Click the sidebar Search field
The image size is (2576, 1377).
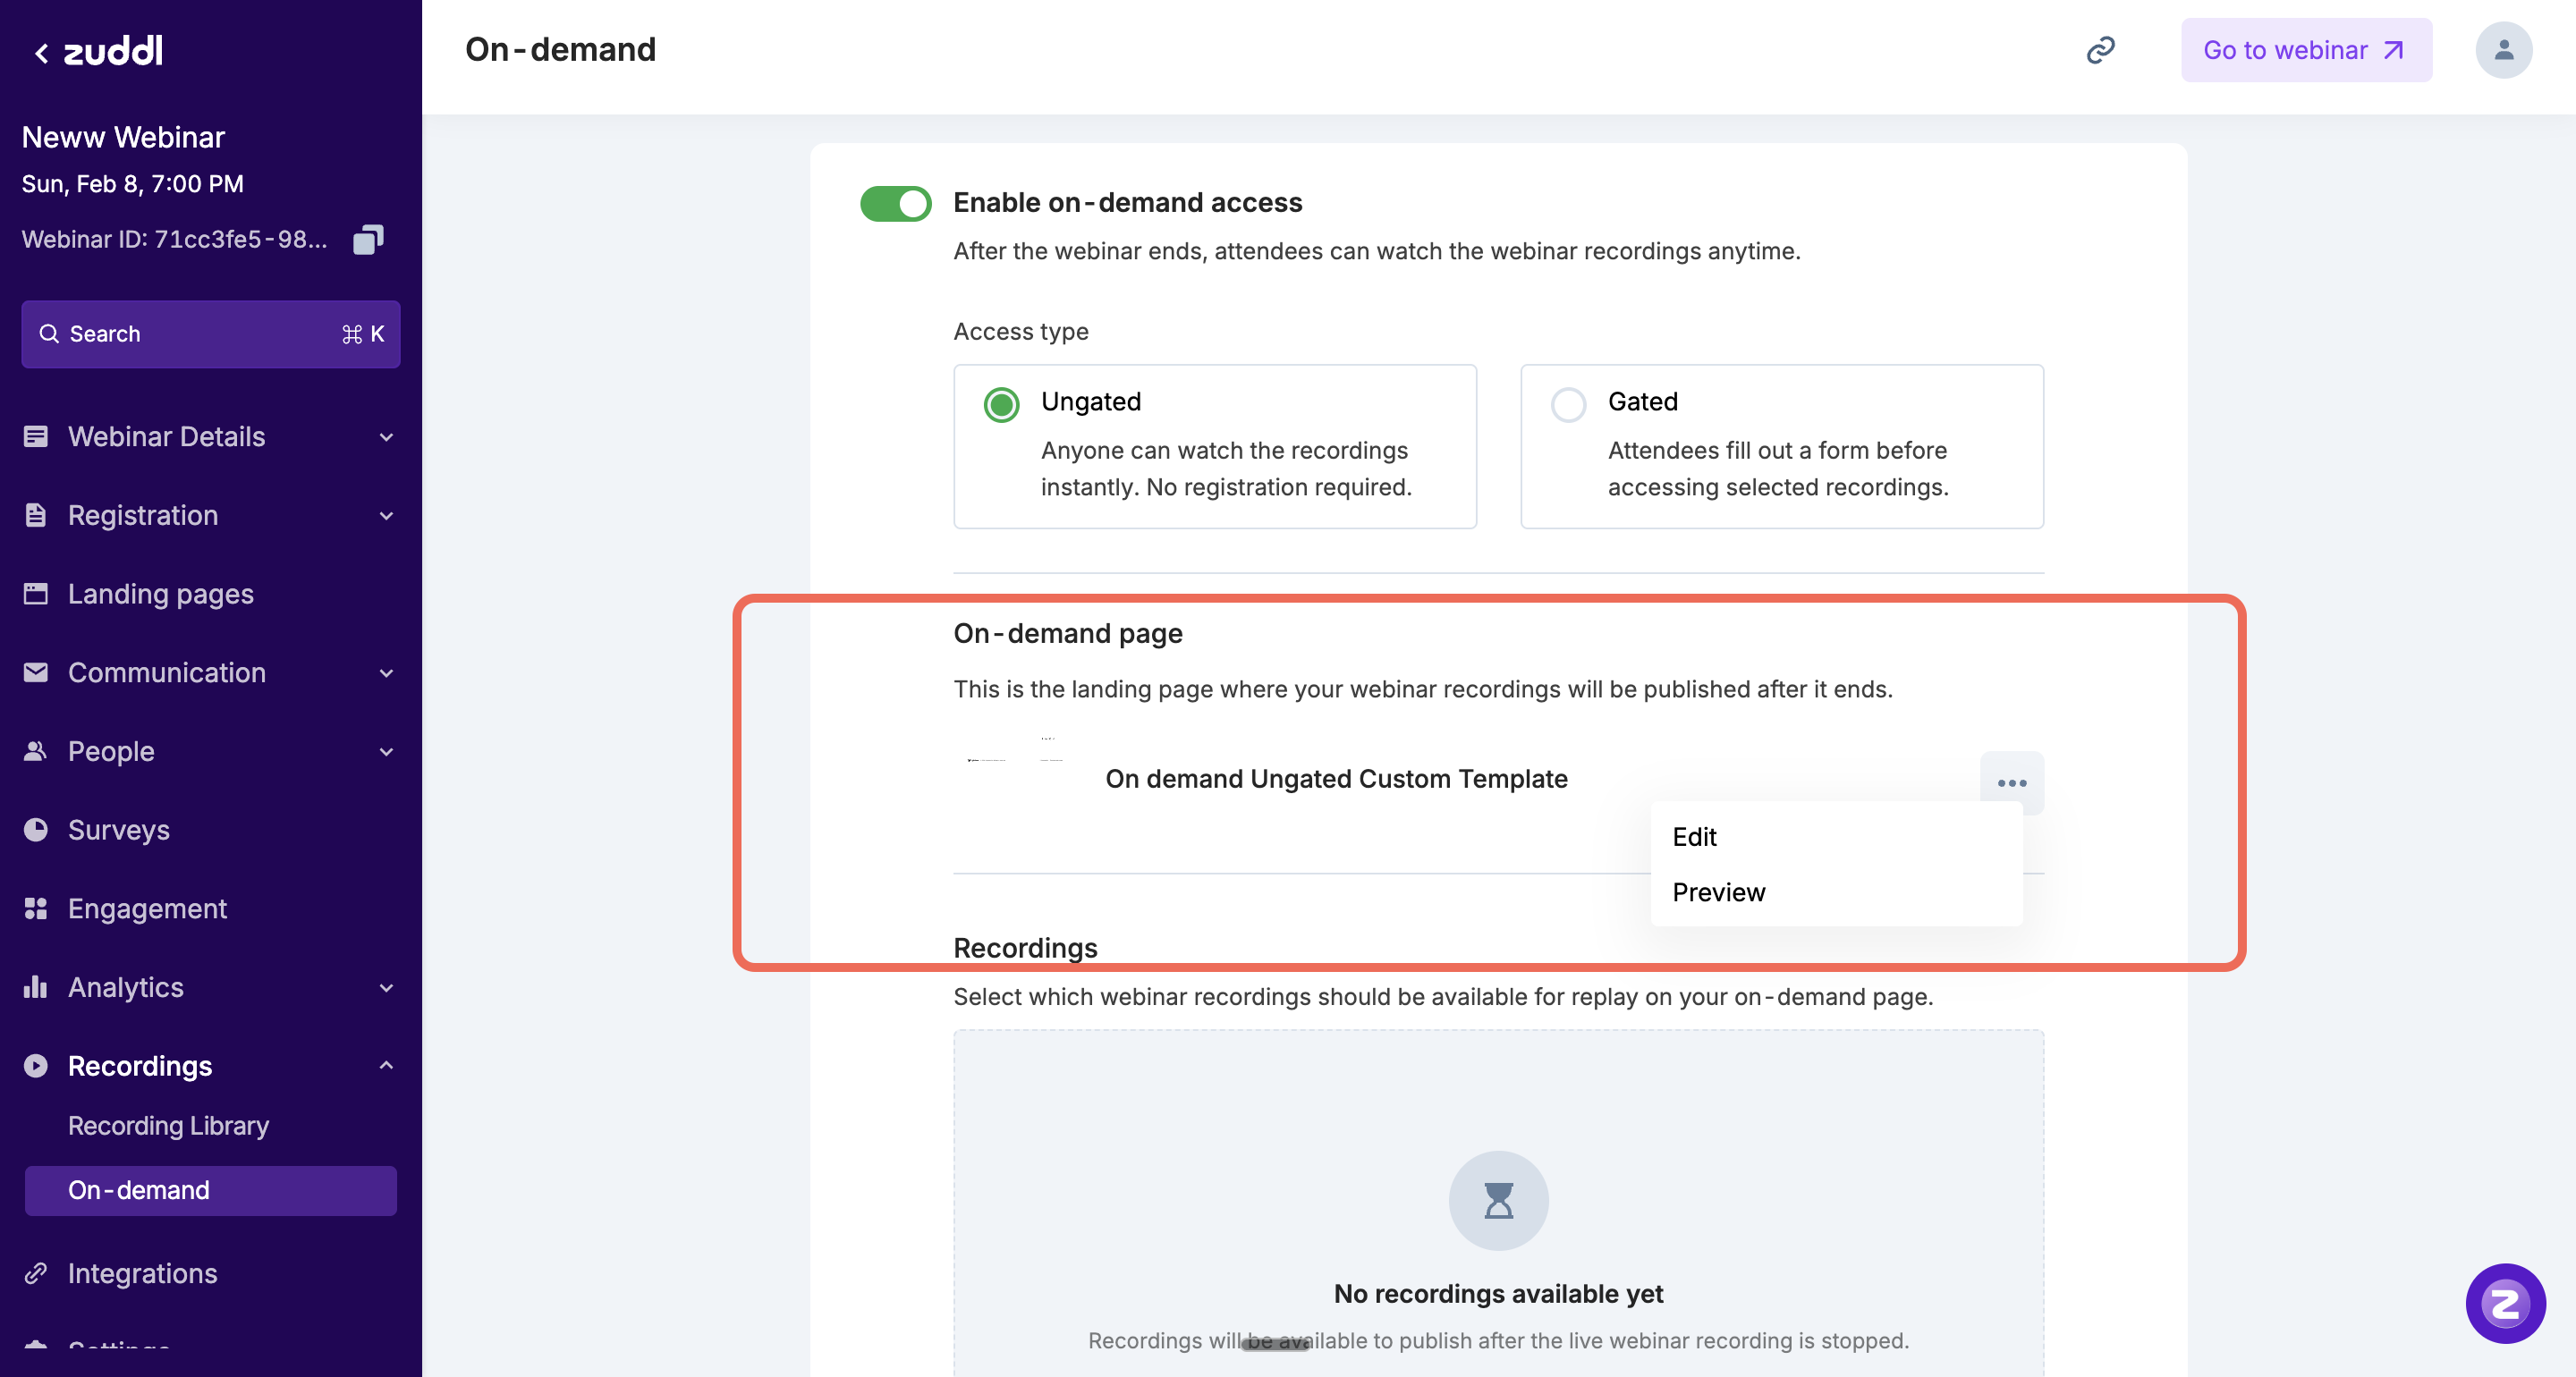210,334
